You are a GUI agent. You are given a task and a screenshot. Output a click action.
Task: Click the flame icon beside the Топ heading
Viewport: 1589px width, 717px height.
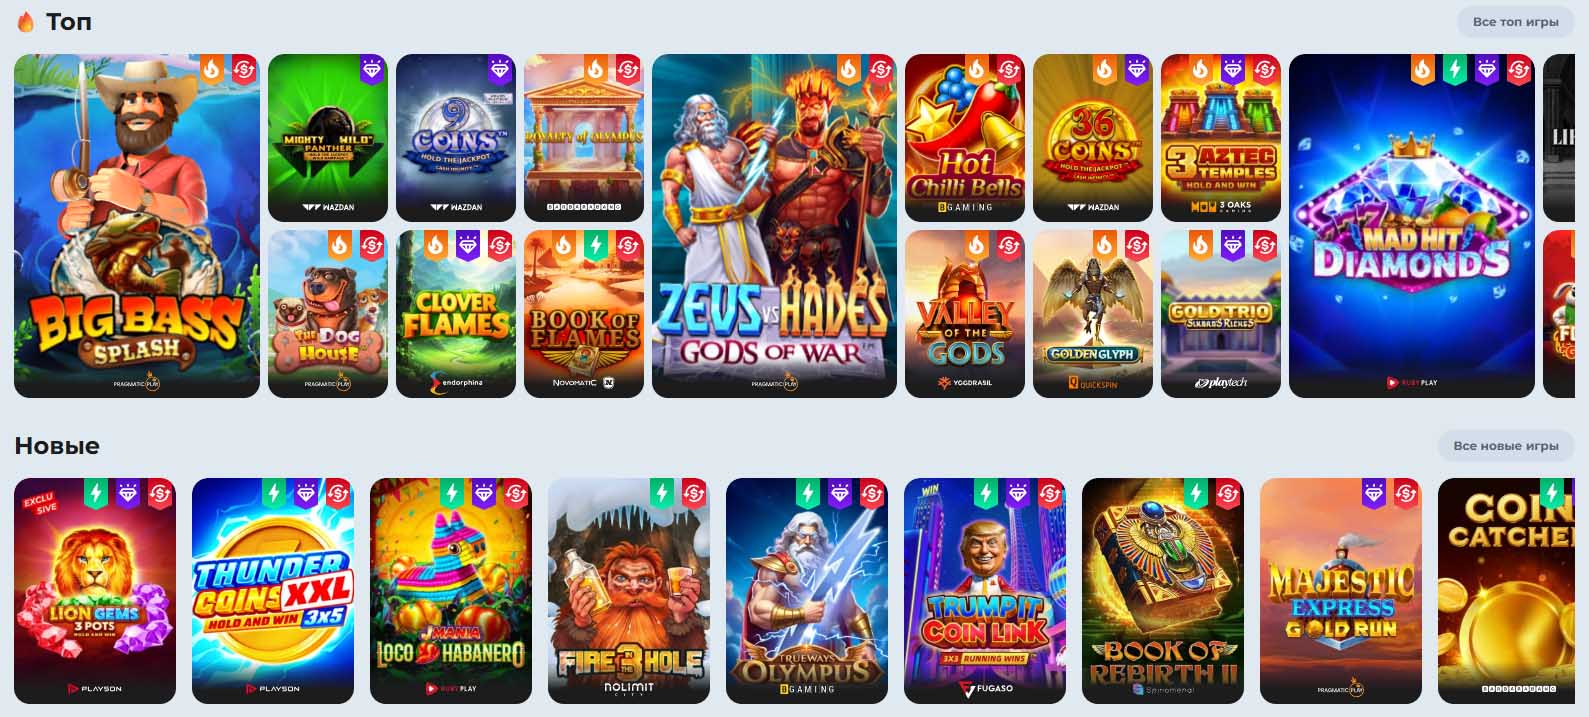coord(26,22)
